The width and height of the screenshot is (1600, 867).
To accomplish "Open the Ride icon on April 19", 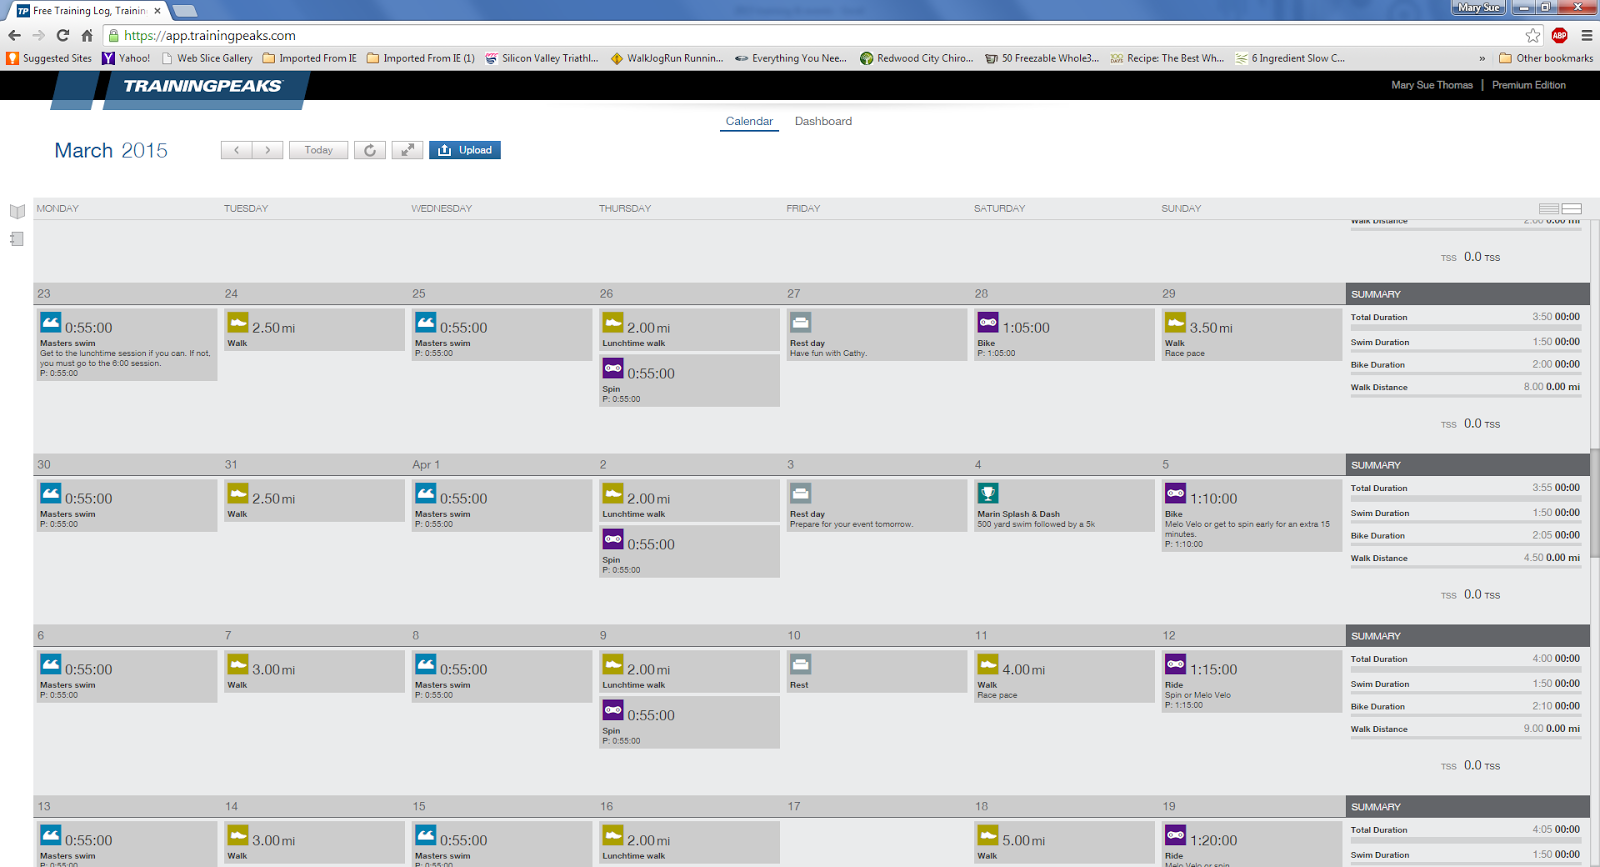I will click(x=1176, y=836).
